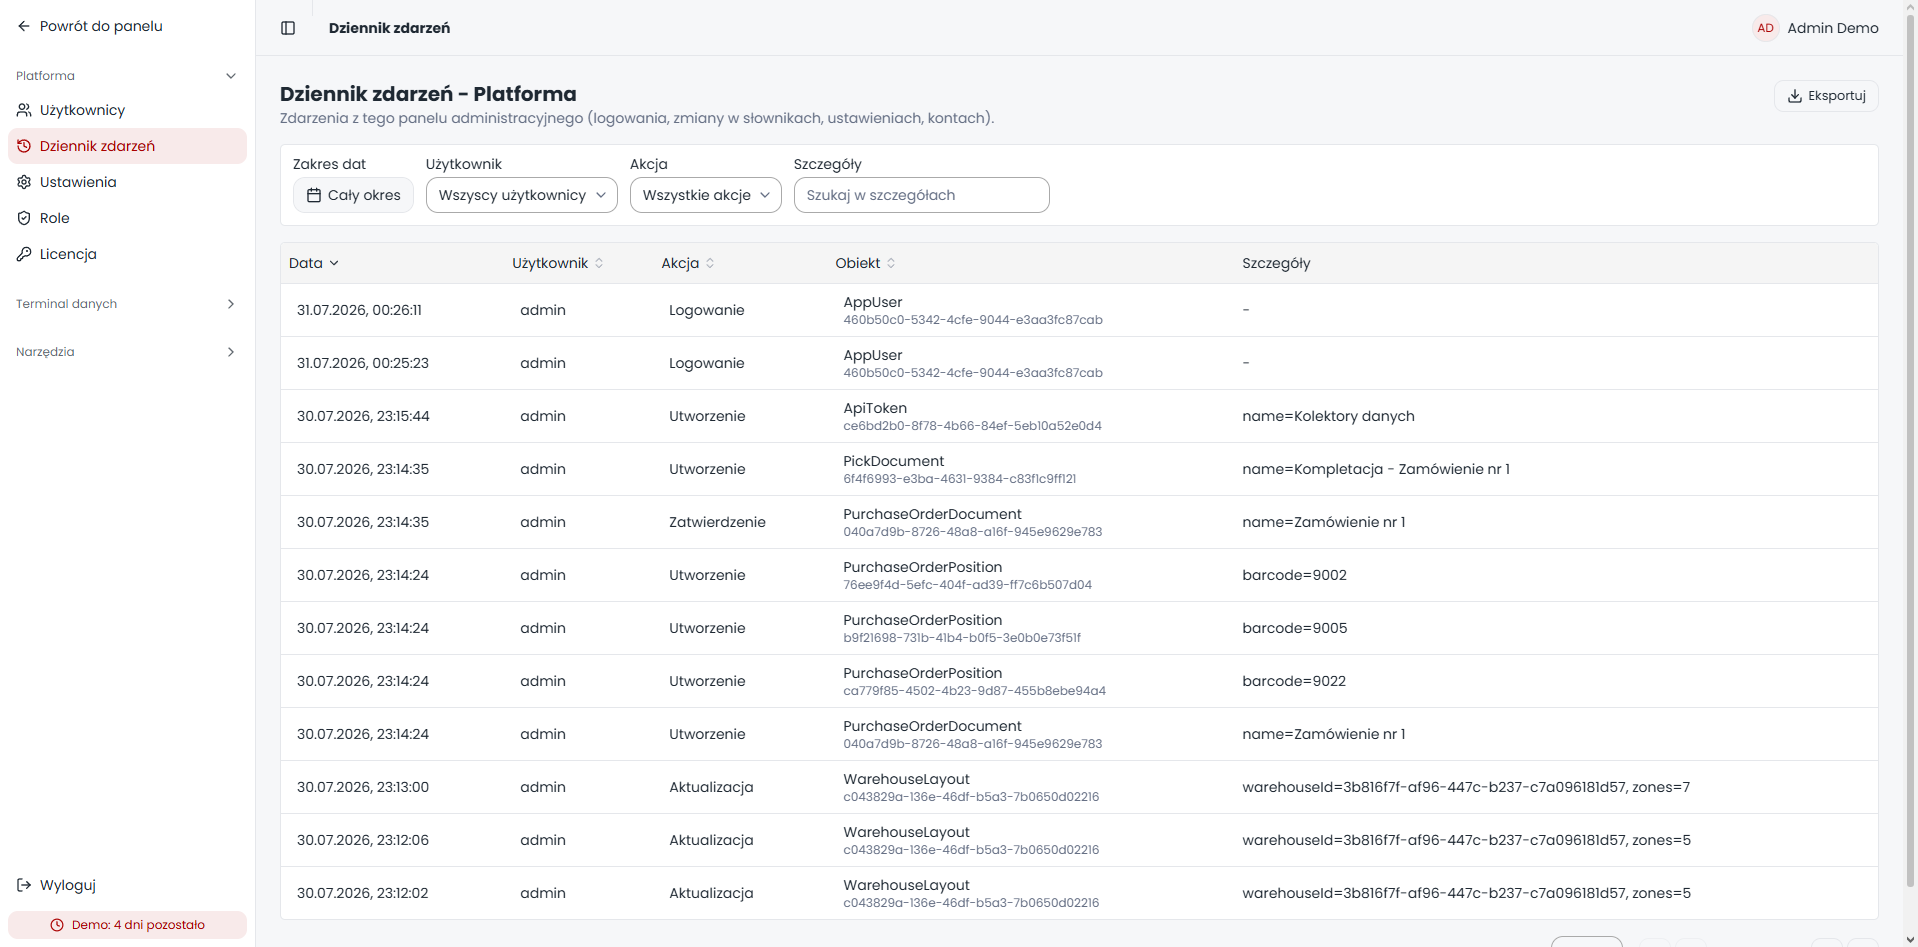Viewport: 1918px width, 947px height.
Task: Select the 30.07.2026, 23:12:02 date cell
Action: [363, 893]
